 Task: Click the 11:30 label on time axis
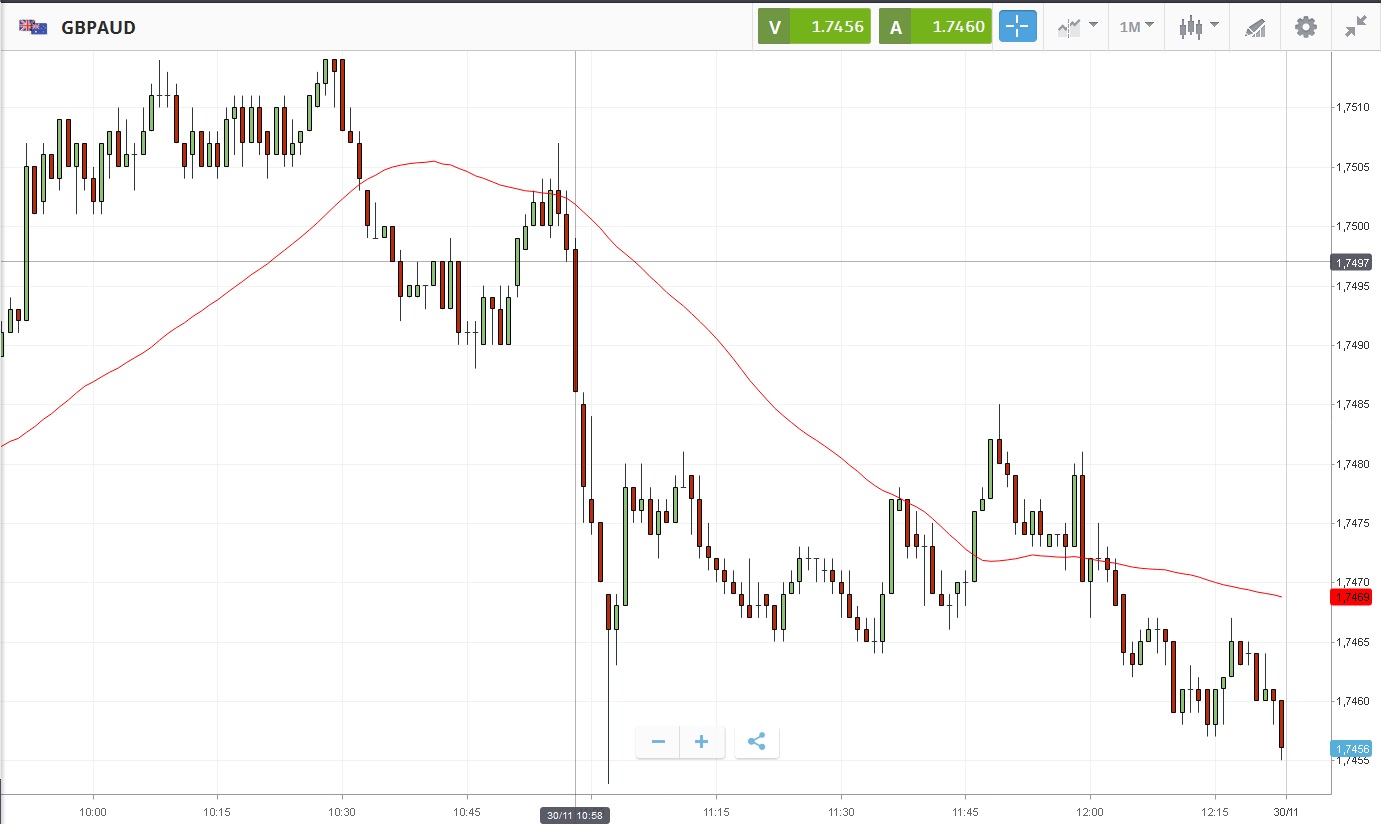point(841,811)
